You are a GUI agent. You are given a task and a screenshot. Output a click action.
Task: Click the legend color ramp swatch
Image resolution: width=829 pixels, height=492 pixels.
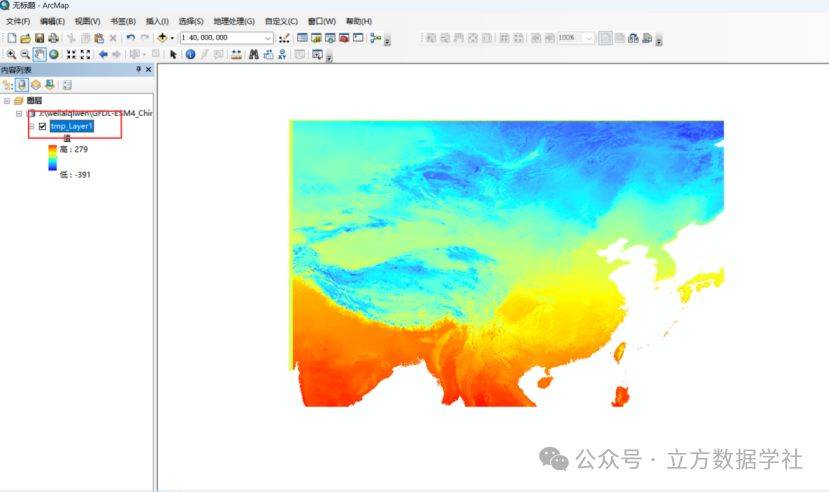coord(52,158)
